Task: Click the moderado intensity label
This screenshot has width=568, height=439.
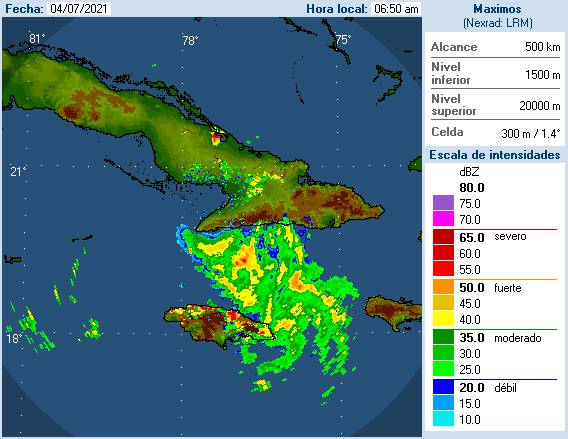Action: pos(518,338)
